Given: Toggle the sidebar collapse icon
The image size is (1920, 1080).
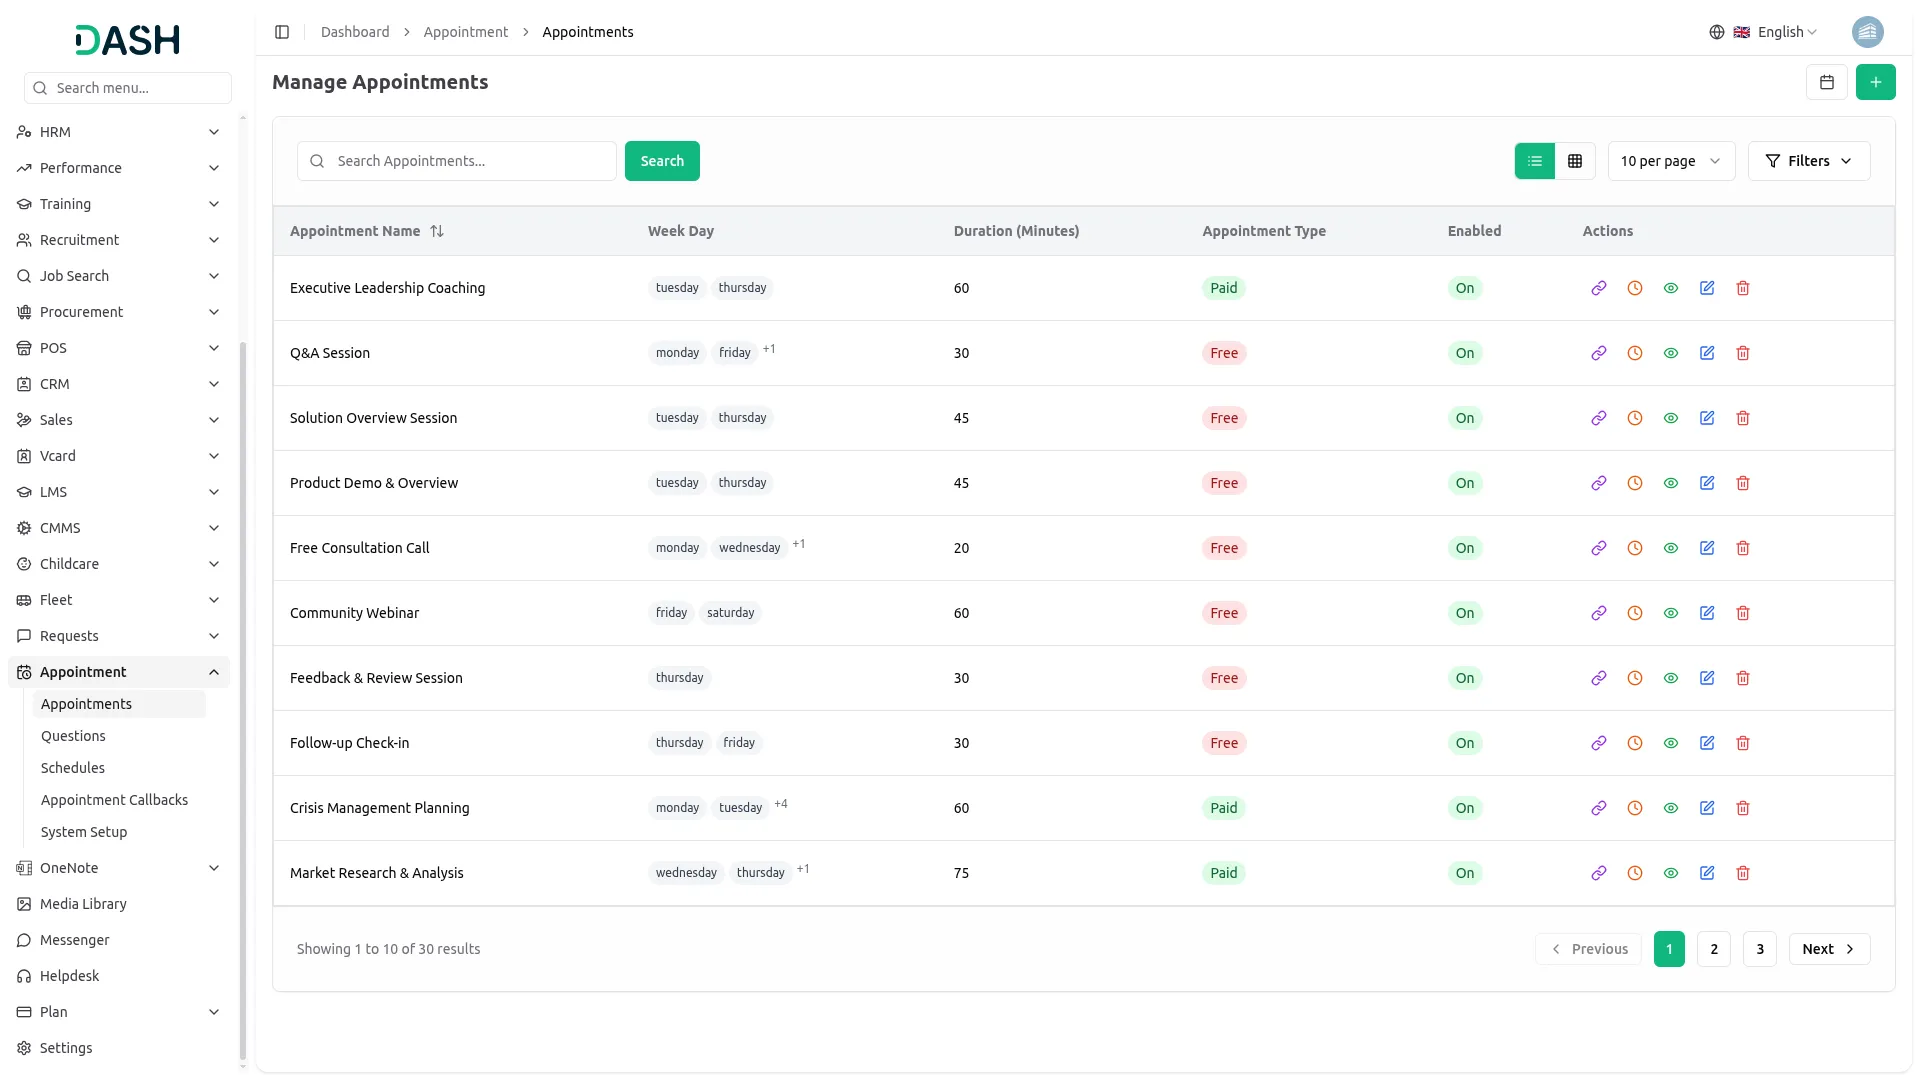Looking at the screenshot, I should tap(282, 32).
